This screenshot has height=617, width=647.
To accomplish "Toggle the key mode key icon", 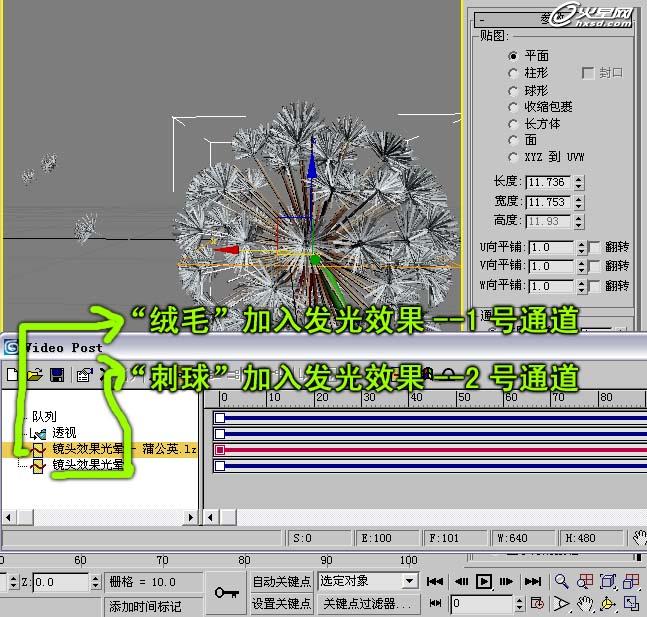I will click(x=226, y=592).
